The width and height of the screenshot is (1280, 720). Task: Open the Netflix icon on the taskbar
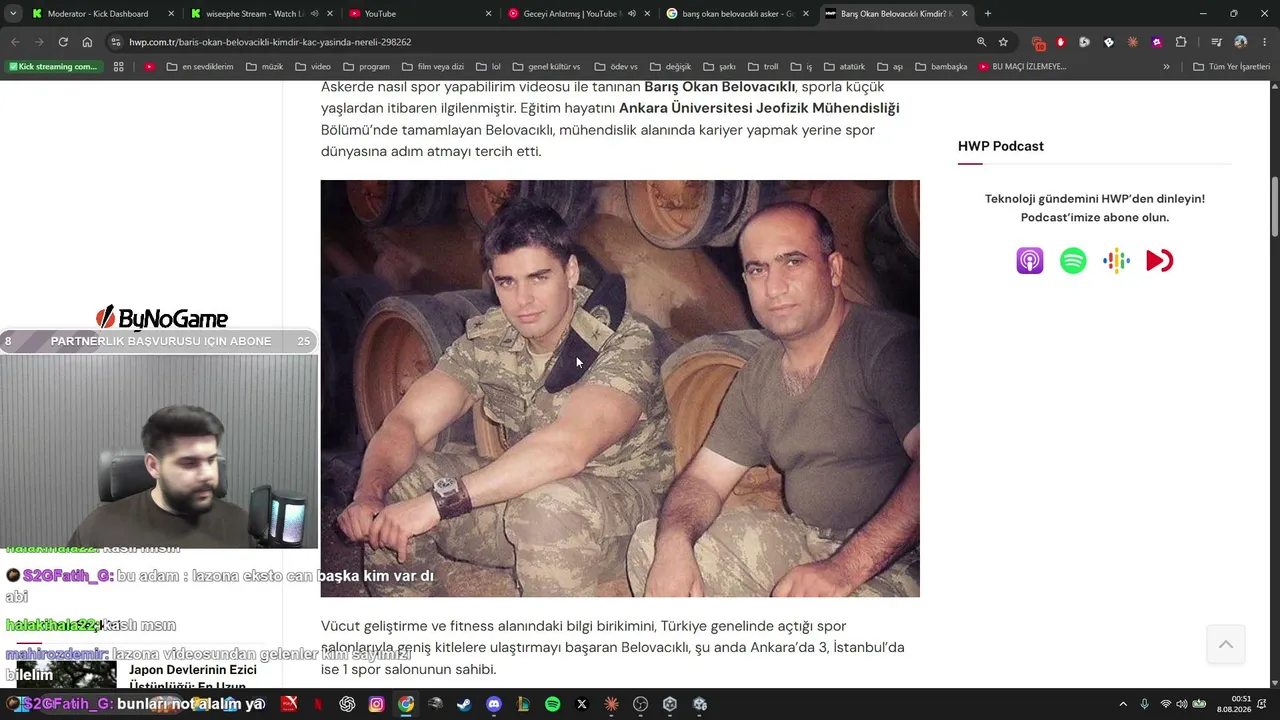tap(318, 704)
